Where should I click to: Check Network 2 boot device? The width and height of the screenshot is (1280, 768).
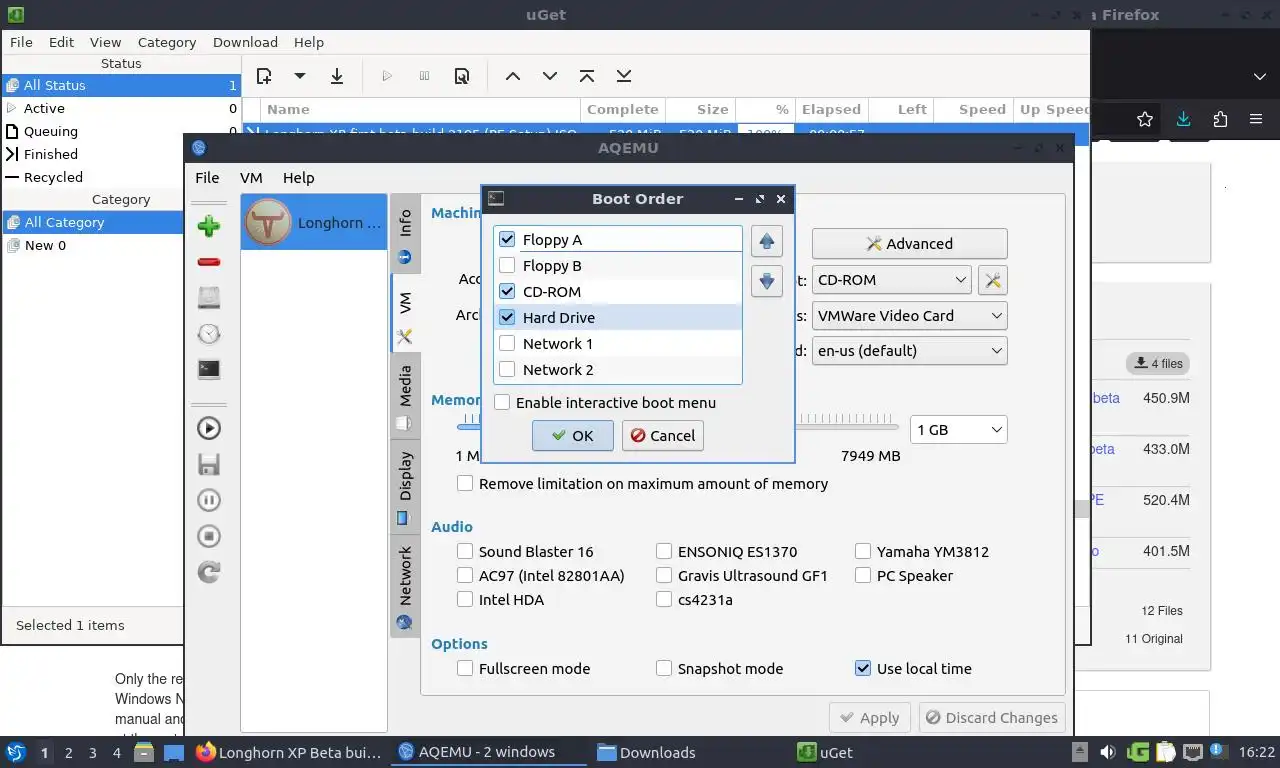(x=507, y=369)
